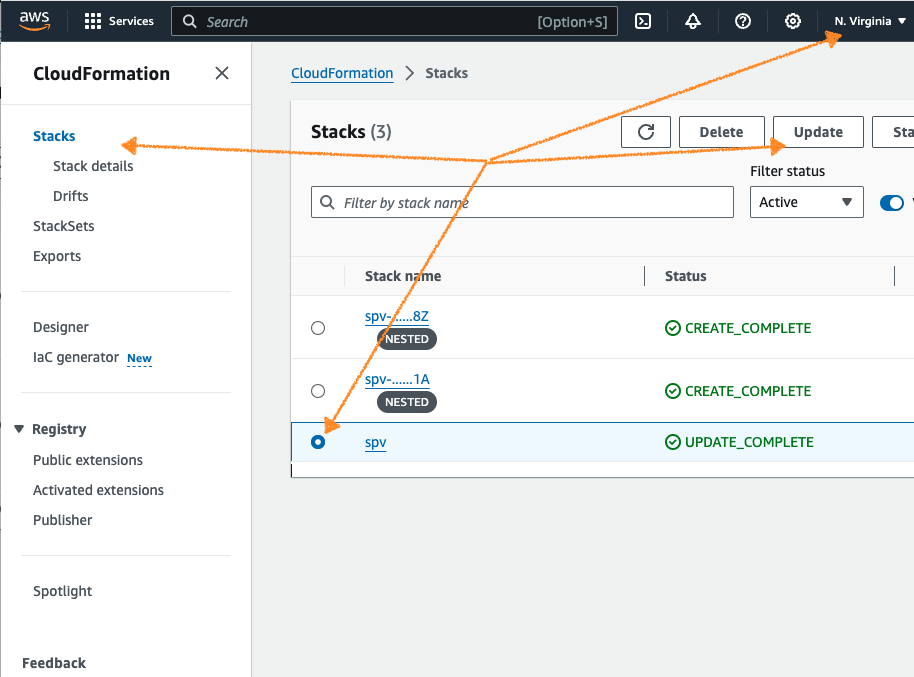Launch CloudShell from the top bar
Image resolution: width=914 pixels, height=677 pixels.
642,22
